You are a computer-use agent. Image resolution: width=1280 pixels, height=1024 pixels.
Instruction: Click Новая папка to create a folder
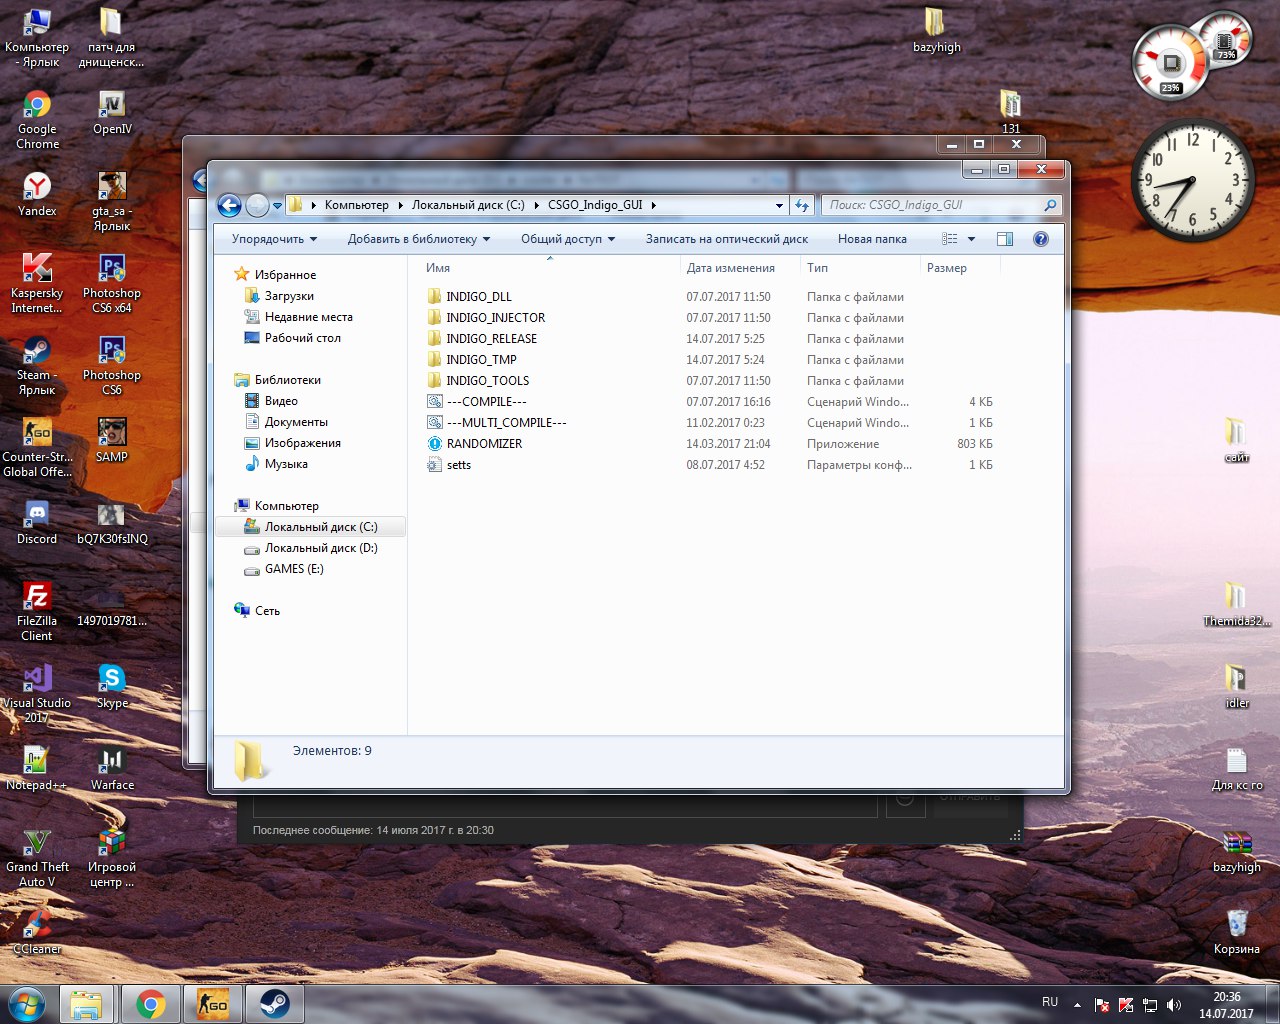coord(872,239)
